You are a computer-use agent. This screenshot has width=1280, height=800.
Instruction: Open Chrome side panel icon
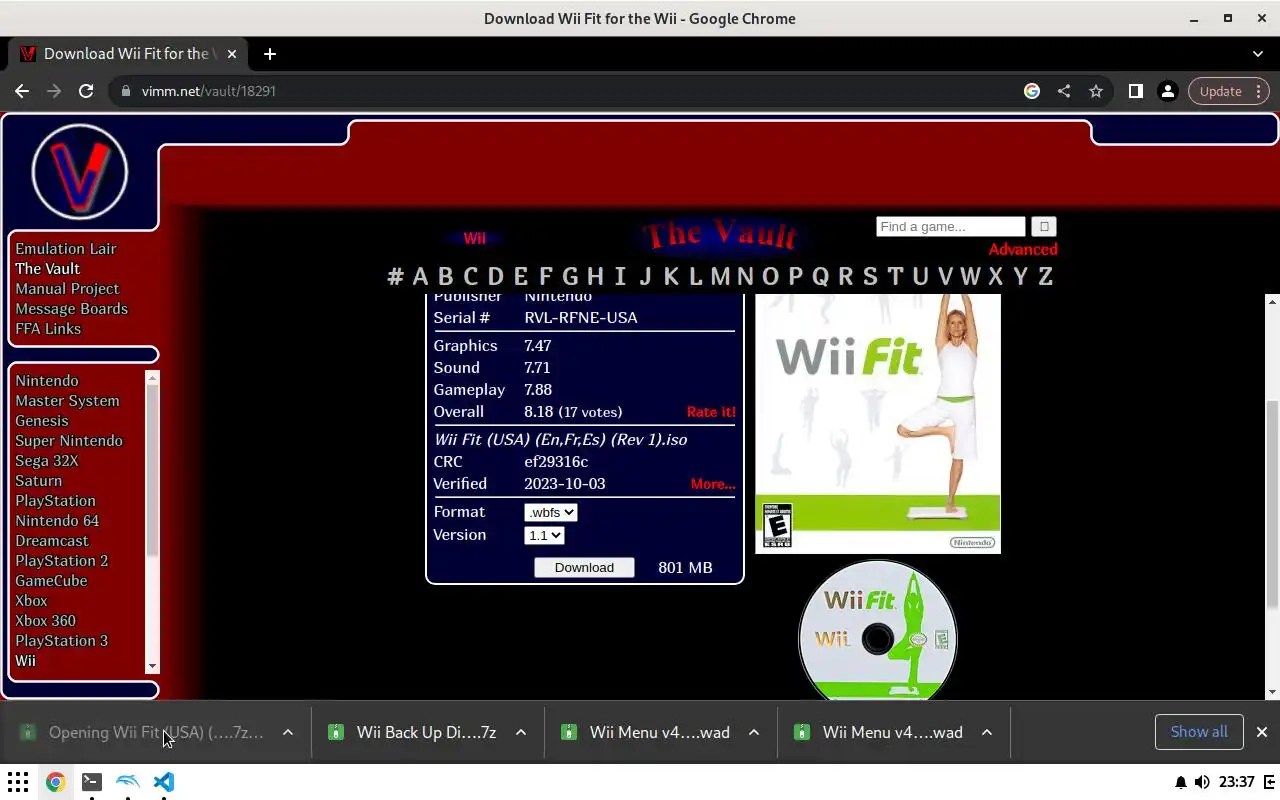pyautogui.click(x=1135, y=91)
